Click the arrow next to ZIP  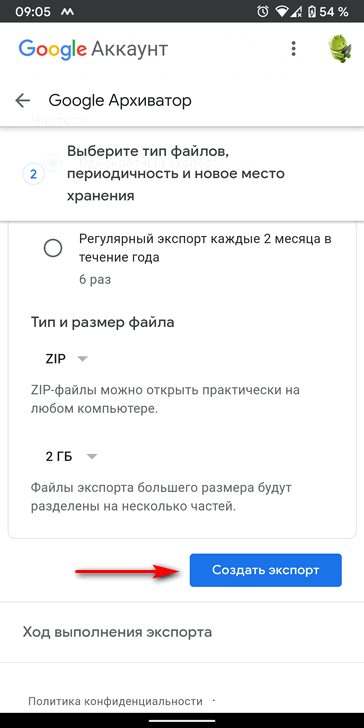(82, 359)
